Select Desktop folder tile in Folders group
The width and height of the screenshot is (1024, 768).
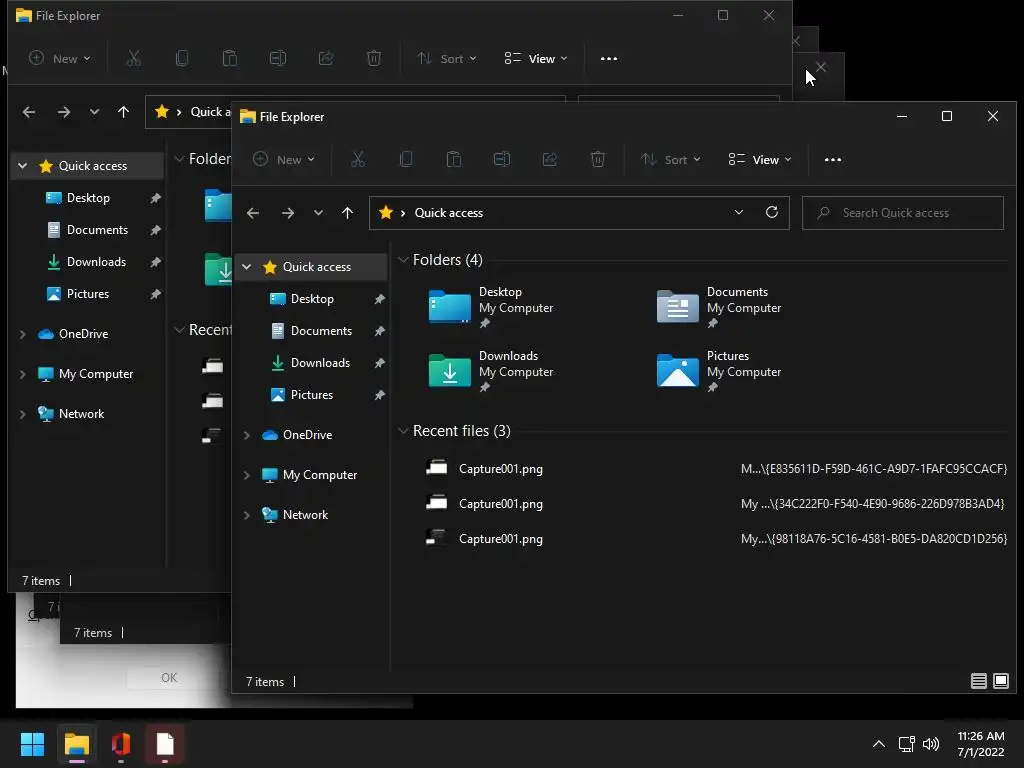491,306
